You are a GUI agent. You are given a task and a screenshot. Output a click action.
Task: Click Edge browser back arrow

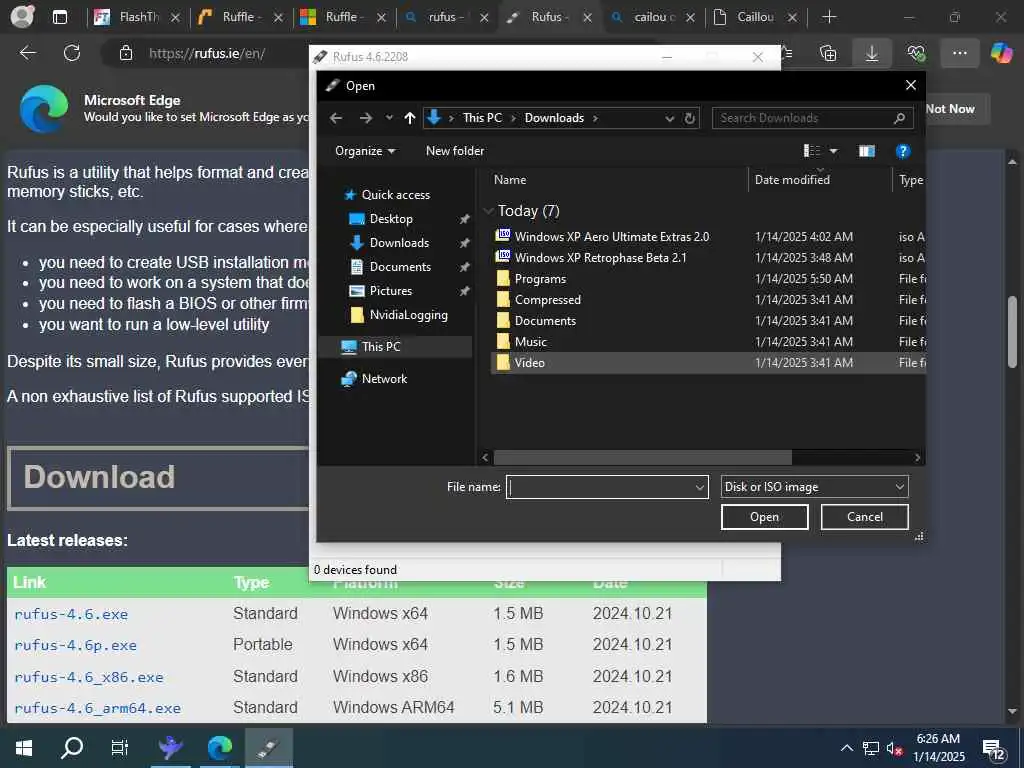pyautogui.click(x=27, y=53)
